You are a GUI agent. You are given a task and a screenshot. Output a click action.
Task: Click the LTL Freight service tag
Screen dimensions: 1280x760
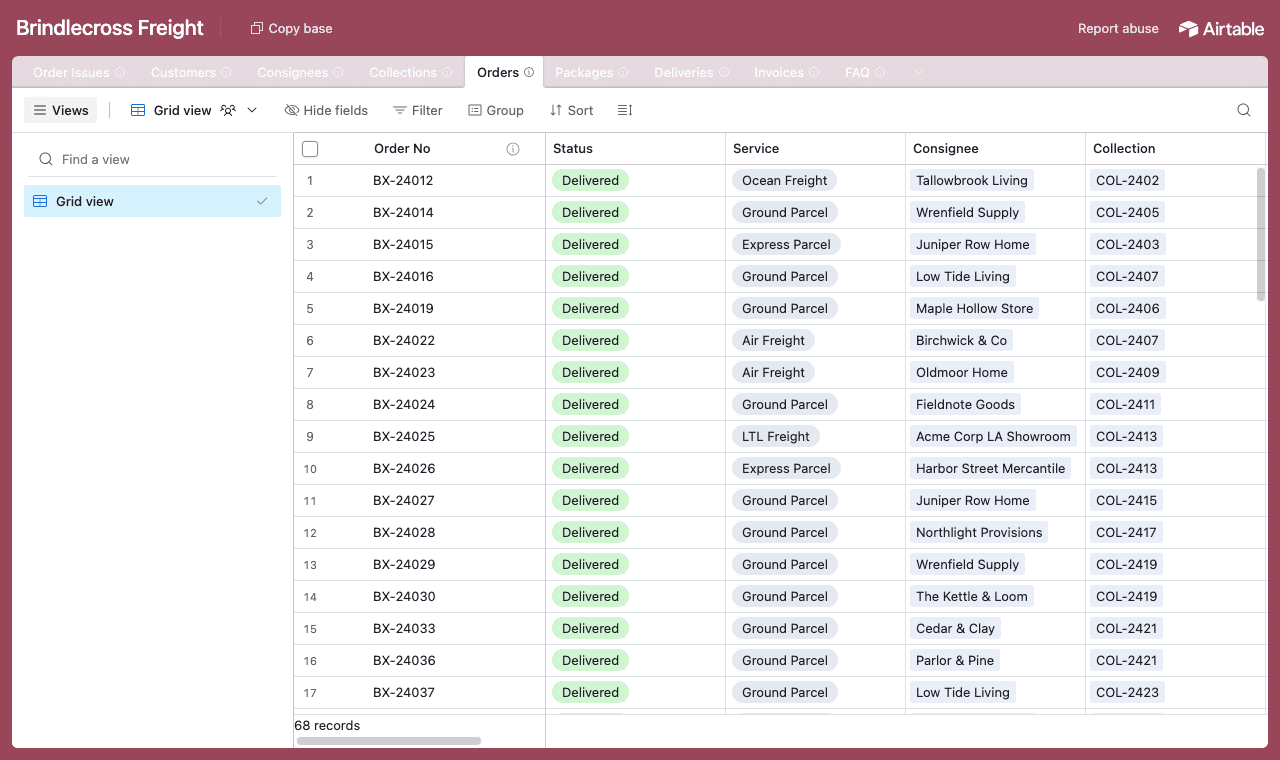click(x=776, y=436)
